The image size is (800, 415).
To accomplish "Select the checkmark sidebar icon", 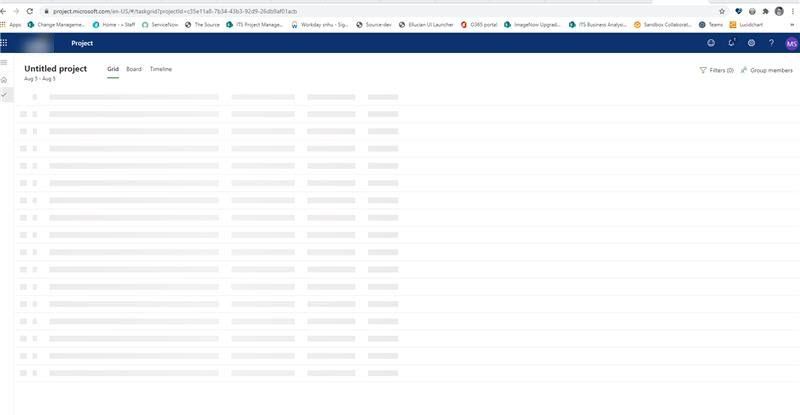I will point(4,94).
